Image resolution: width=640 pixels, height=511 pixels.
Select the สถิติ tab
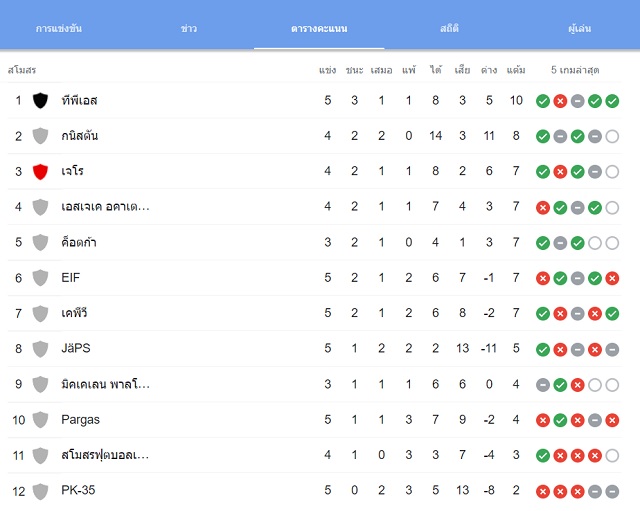(449, 28)
